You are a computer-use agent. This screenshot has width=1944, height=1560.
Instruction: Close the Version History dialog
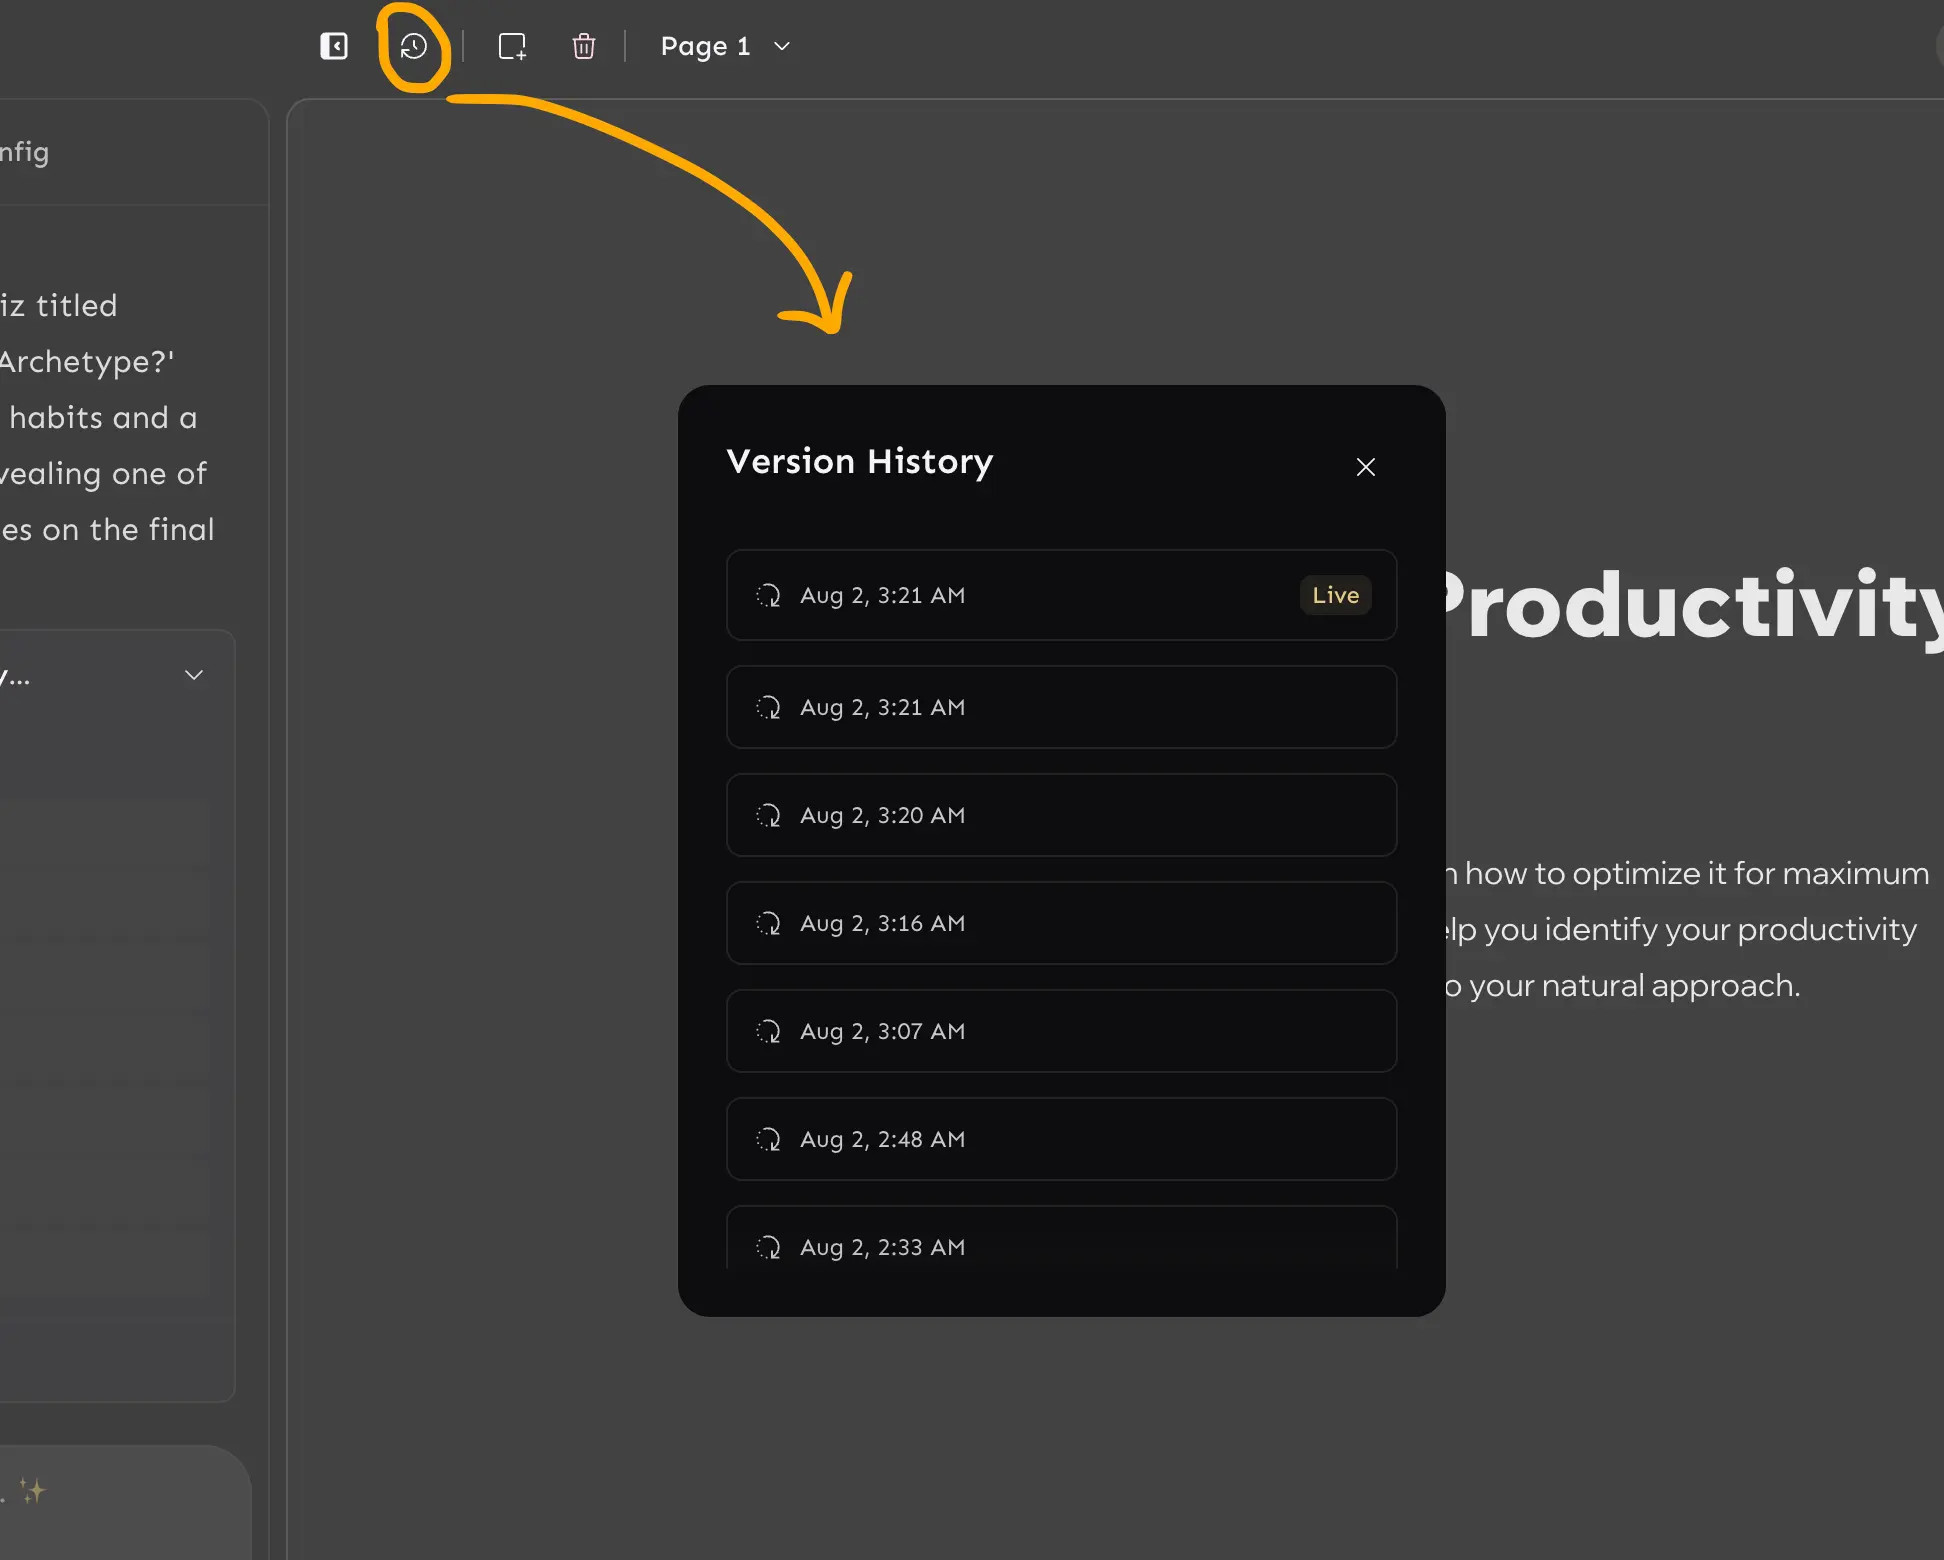pyautogui.click(x=1365, y=467)
